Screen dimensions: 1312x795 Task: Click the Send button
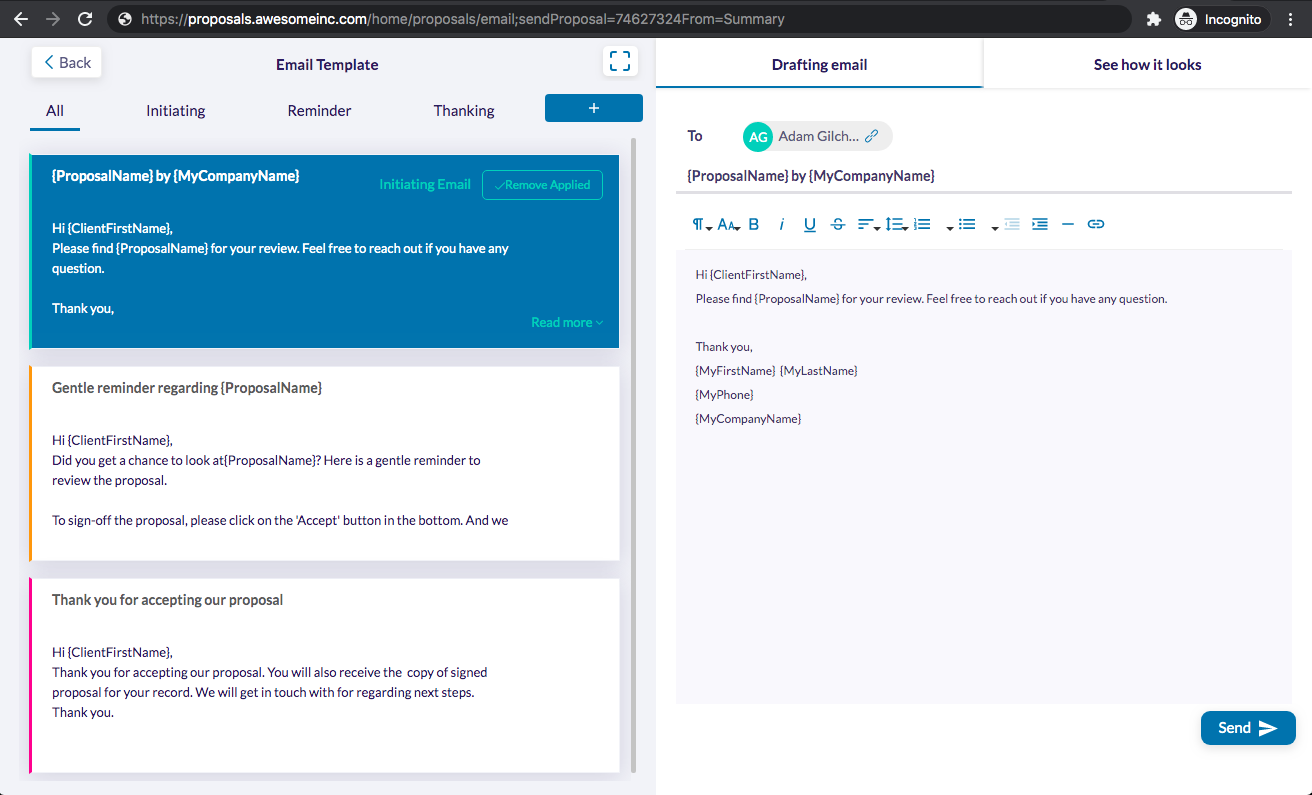(x=1247, y=728)
